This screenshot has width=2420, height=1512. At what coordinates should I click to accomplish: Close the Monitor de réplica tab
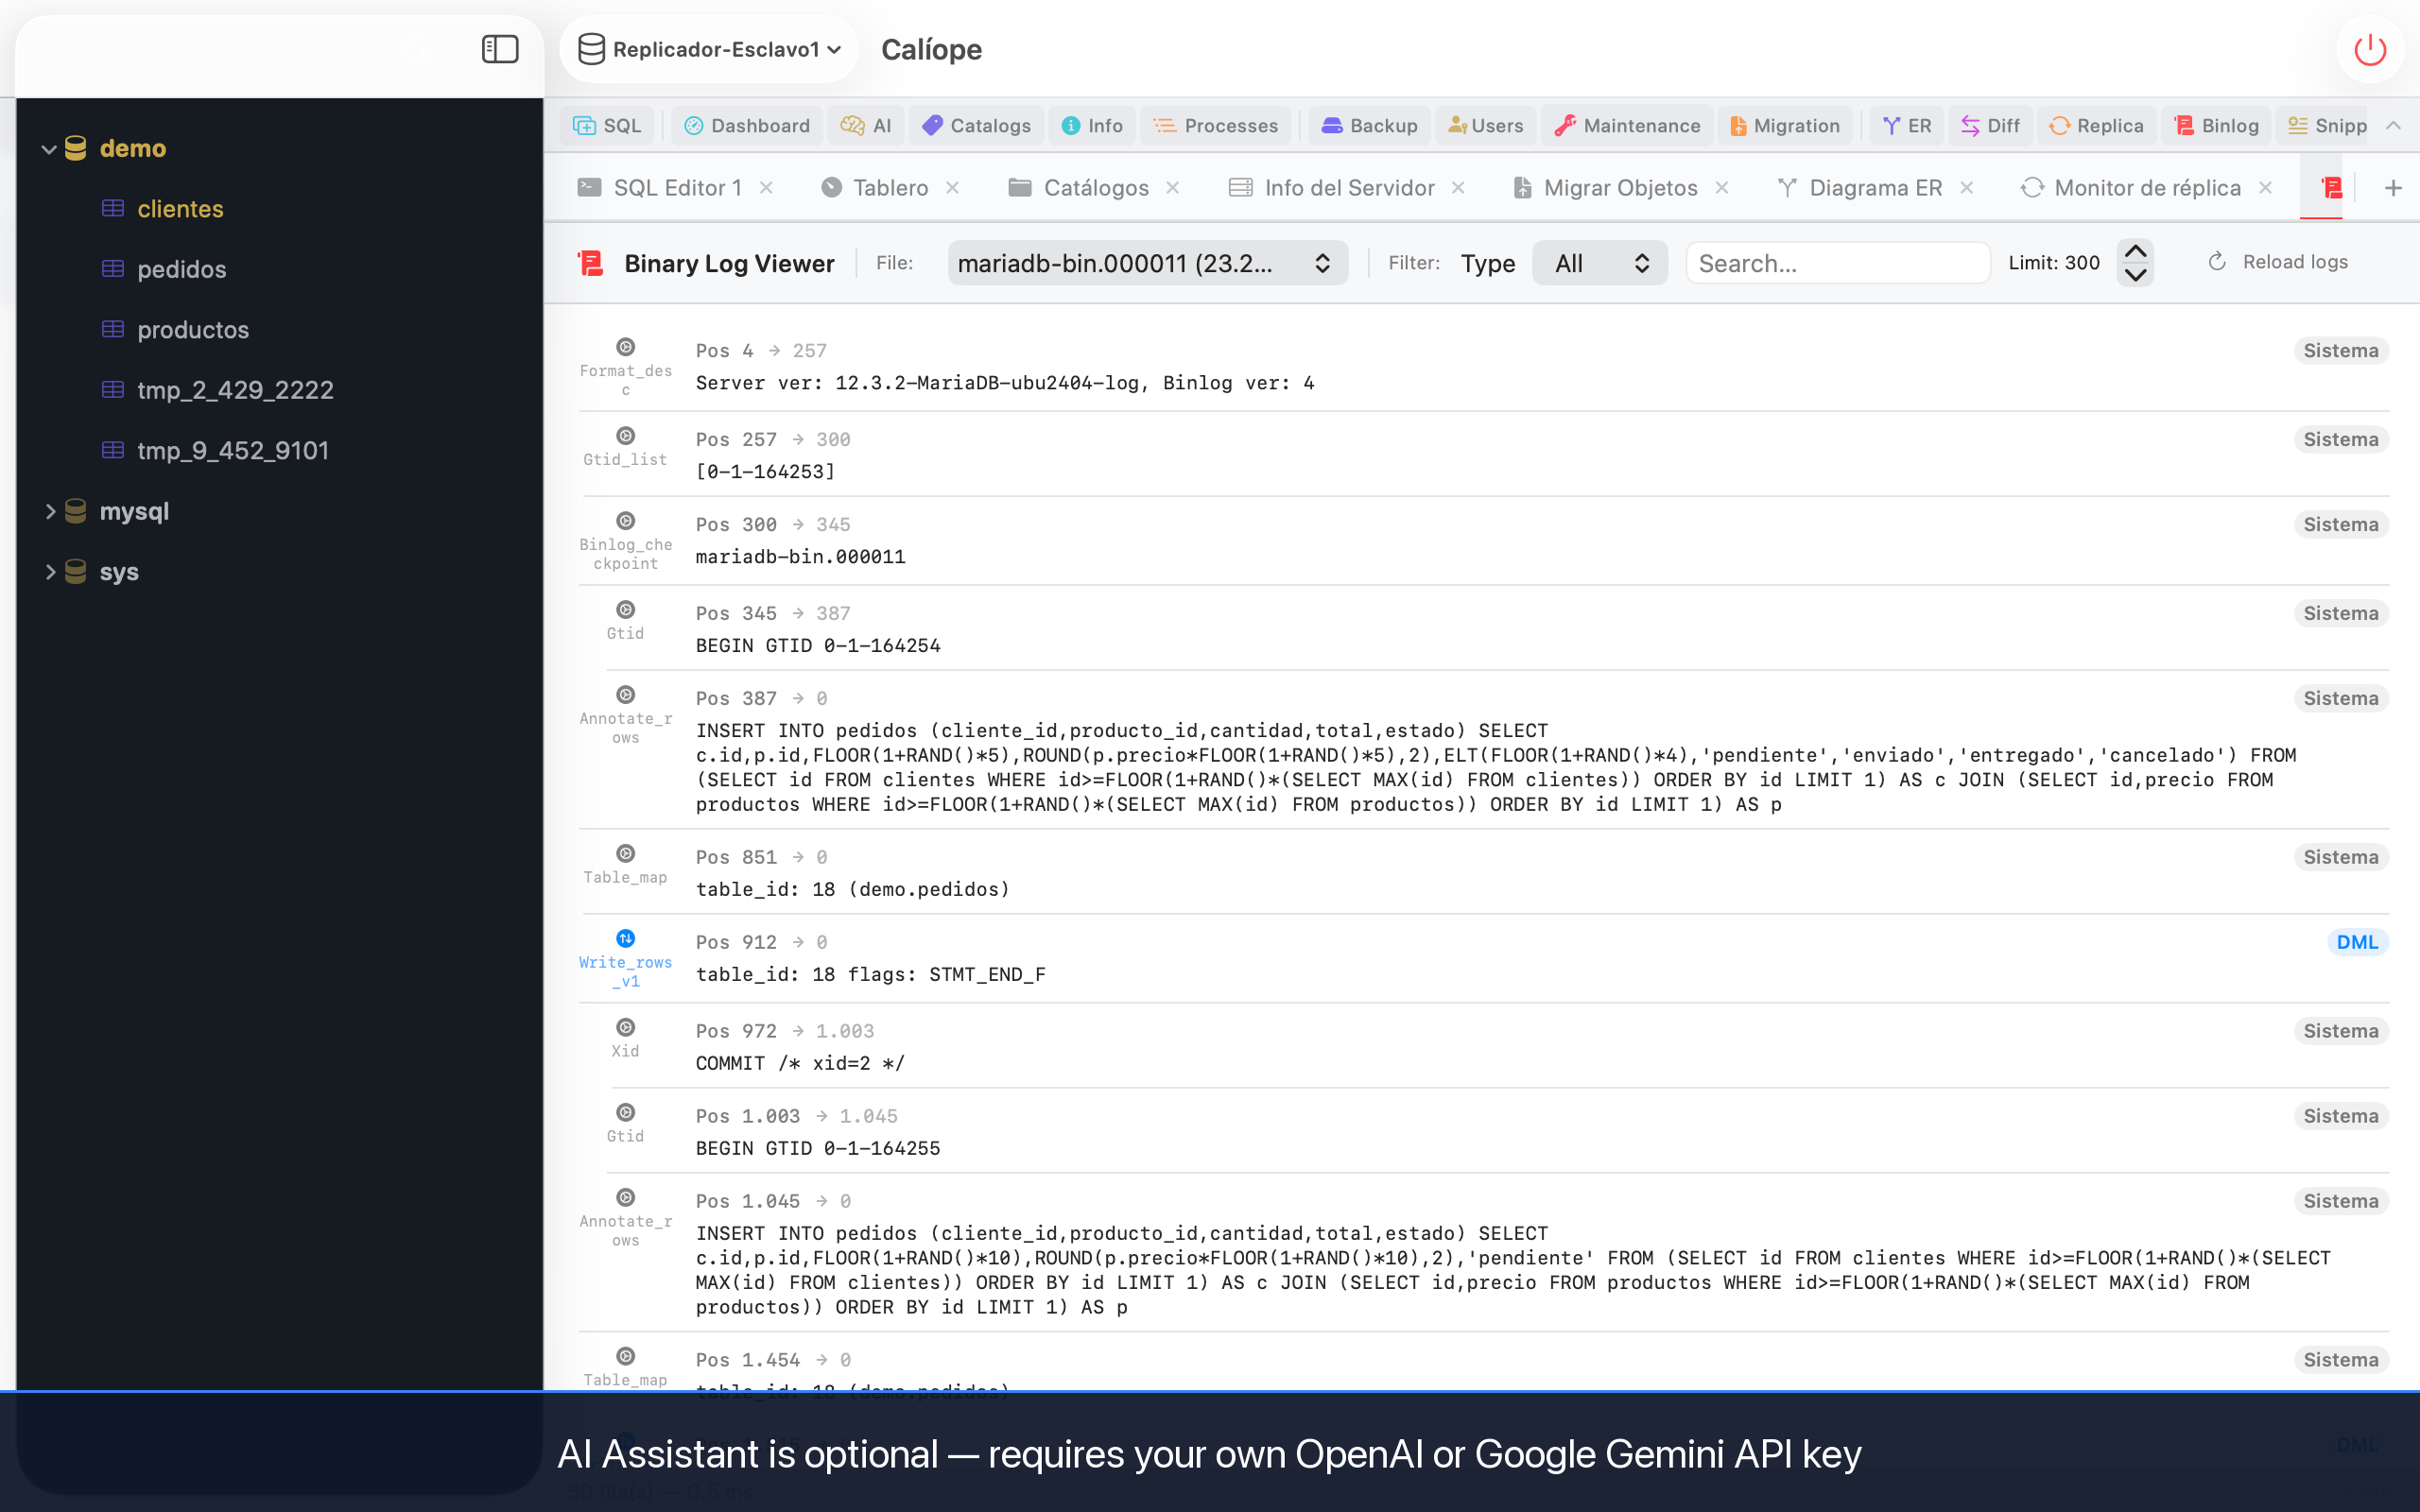click(x=2266, y=188)
